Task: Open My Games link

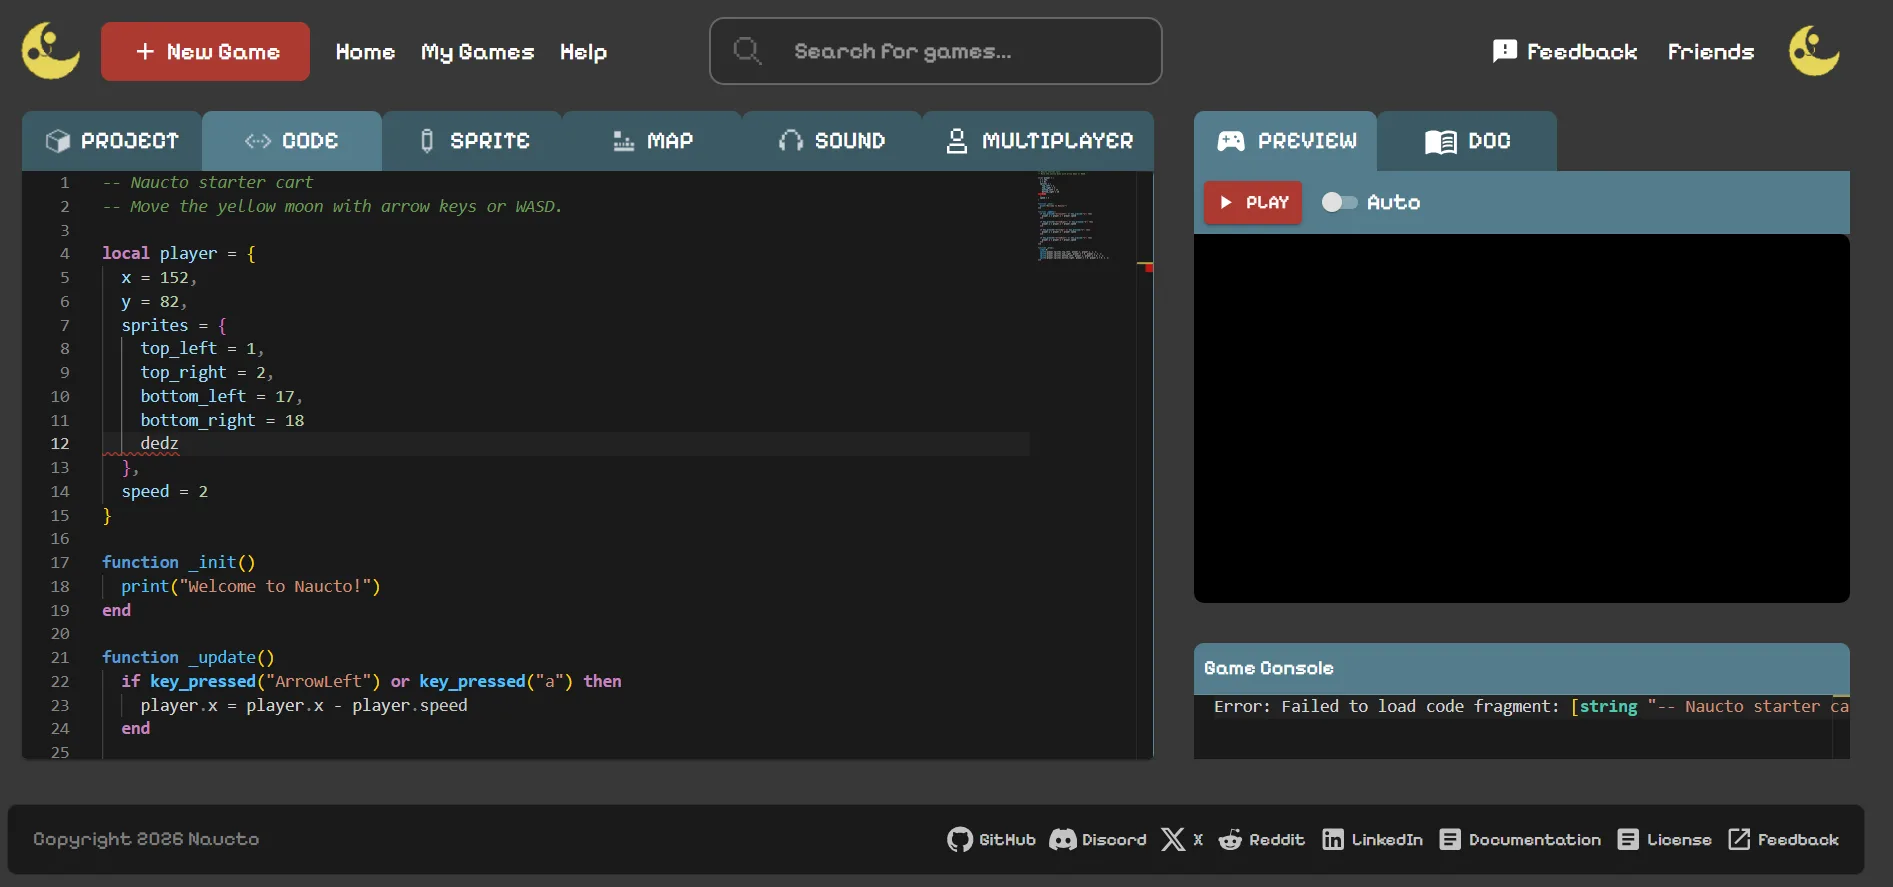Action: point(478,52)
